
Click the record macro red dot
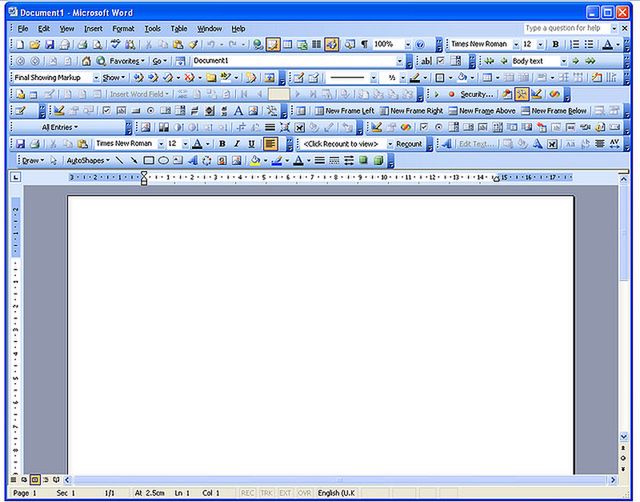pyautogui.click(x=451, y=95)
